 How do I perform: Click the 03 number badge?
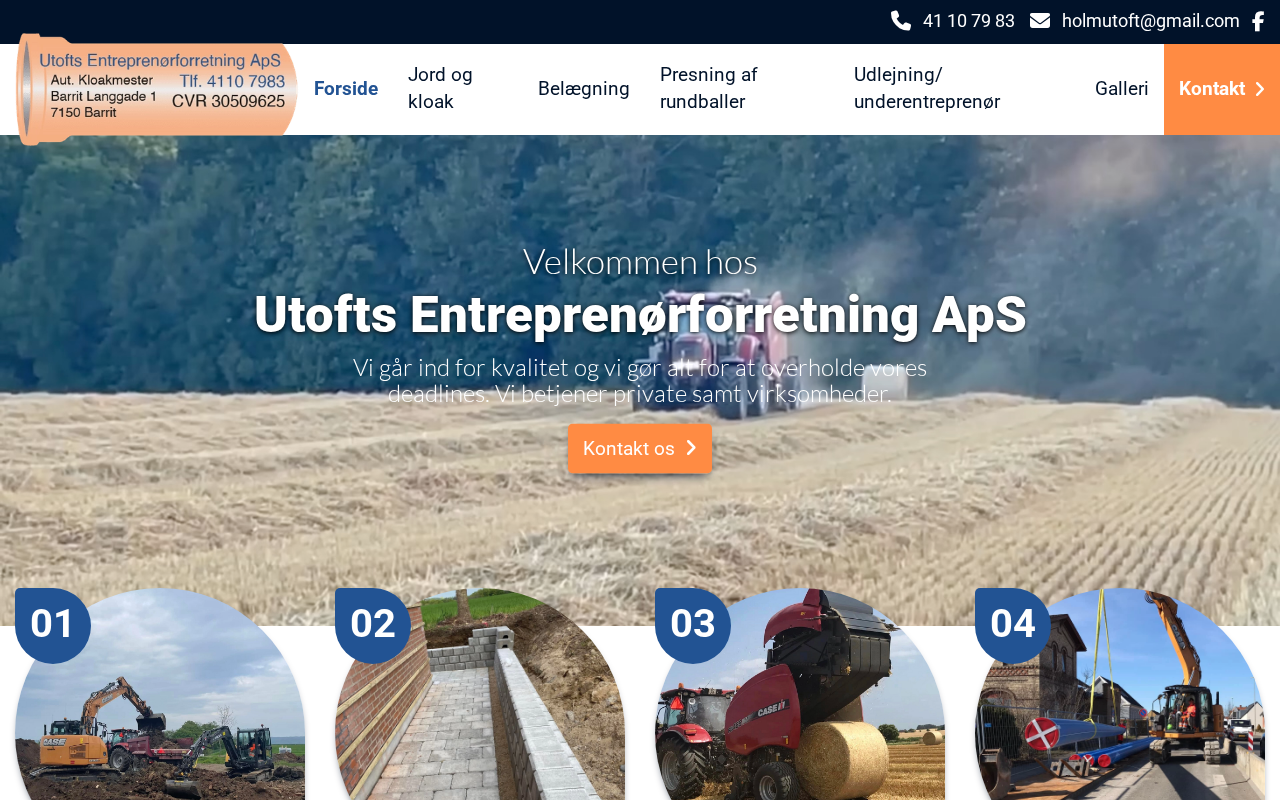693,626
